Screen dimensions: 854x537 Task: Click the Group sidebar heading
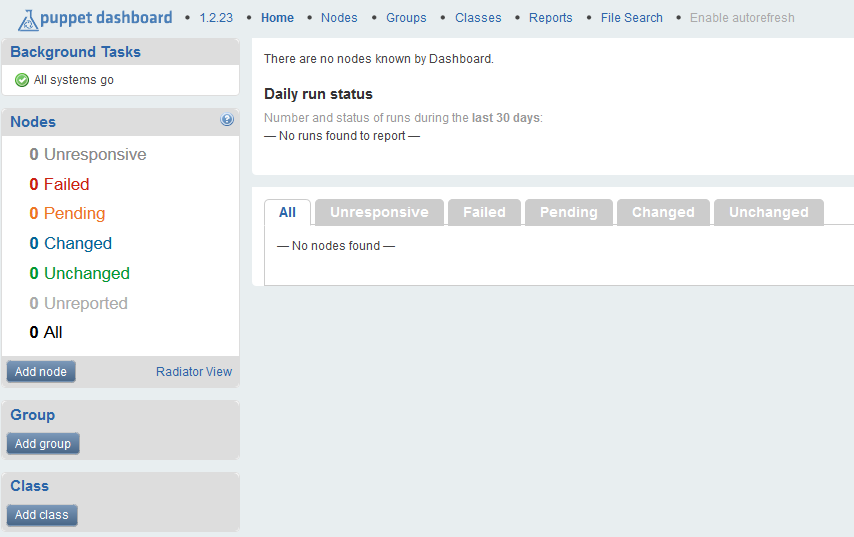click(x=33, y=414)
